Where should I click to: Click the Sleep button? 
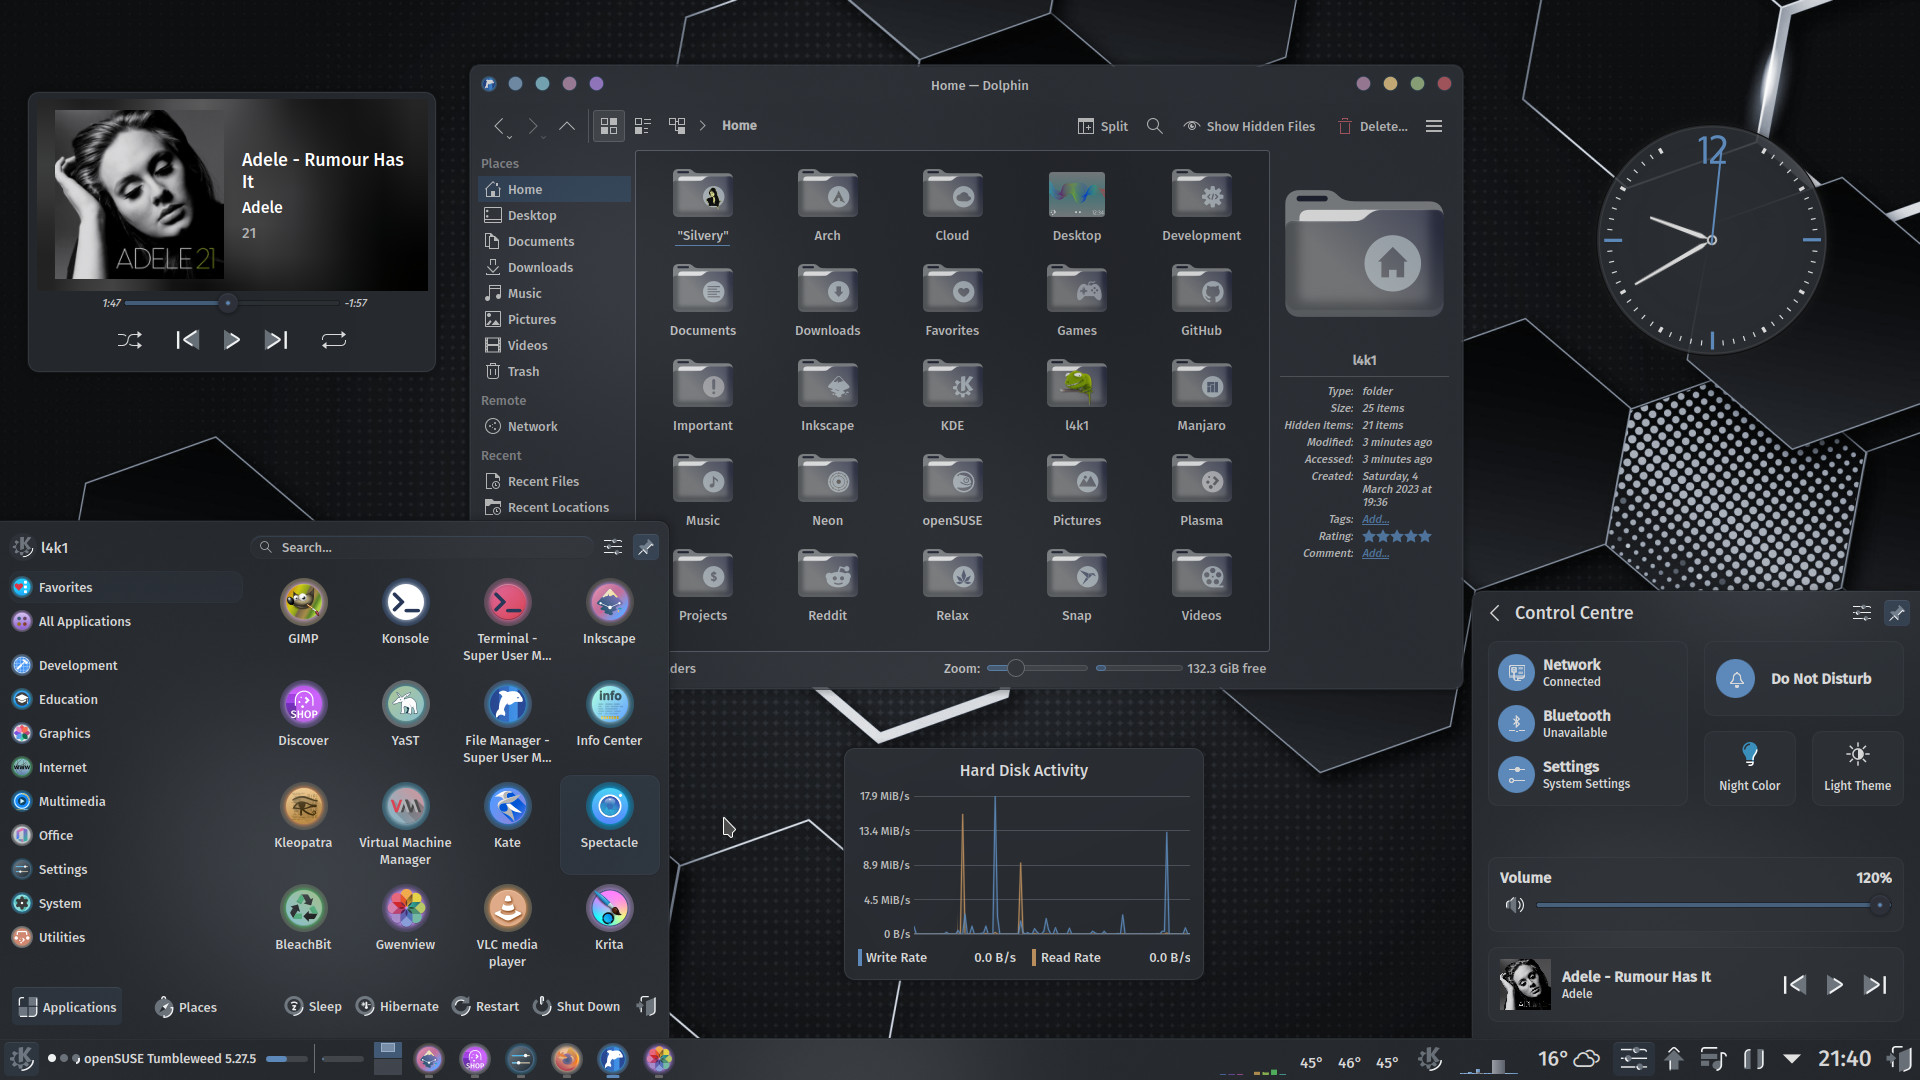tap(313, 1006)
